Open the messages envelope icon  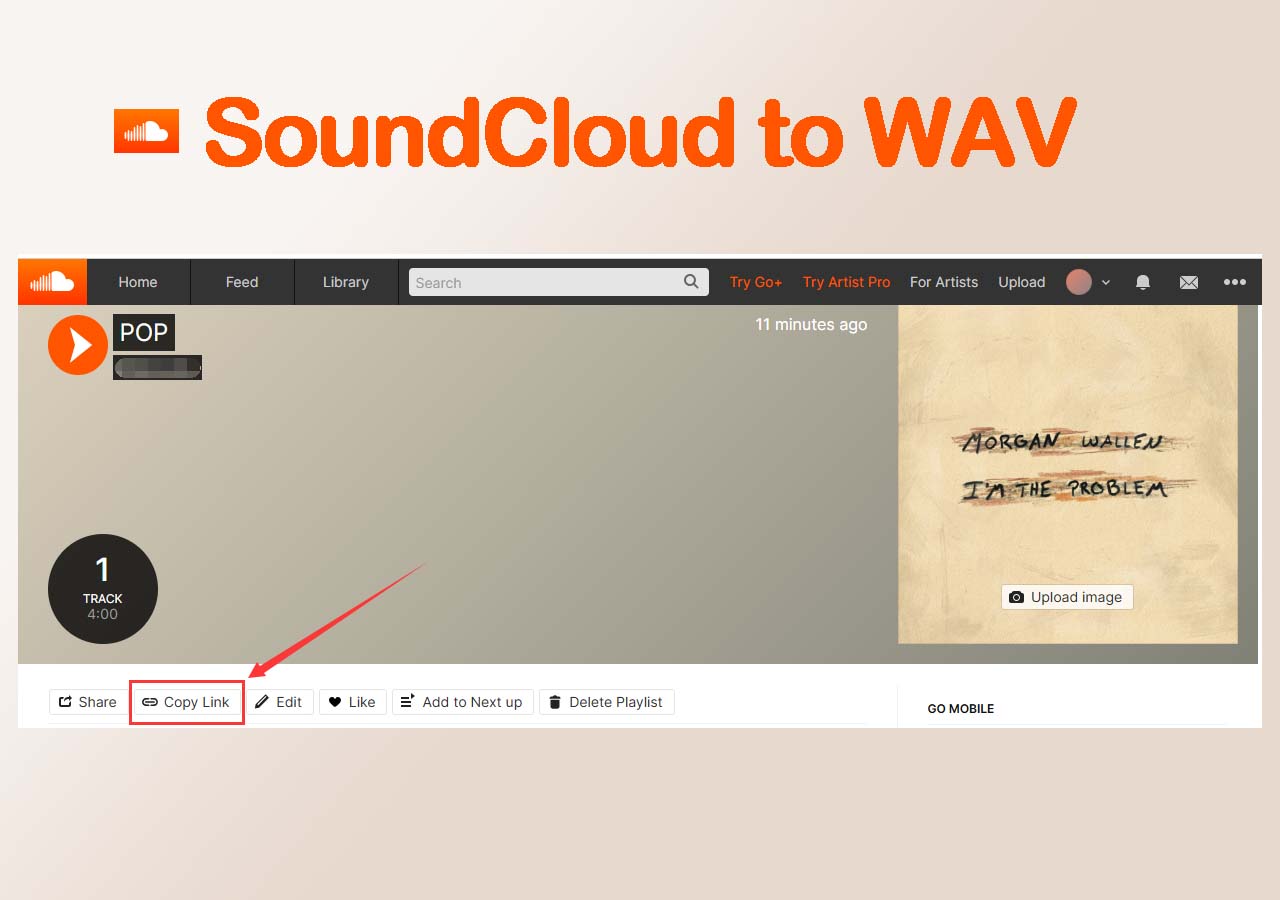[1189, 282]
